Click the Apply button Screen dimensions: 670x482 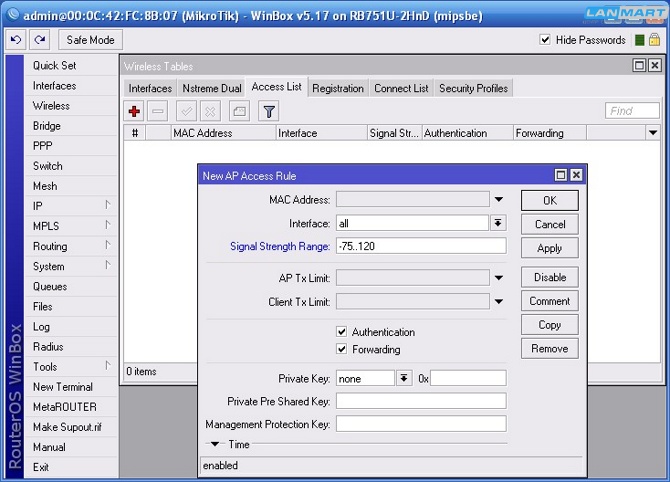(x=549, y=248)
